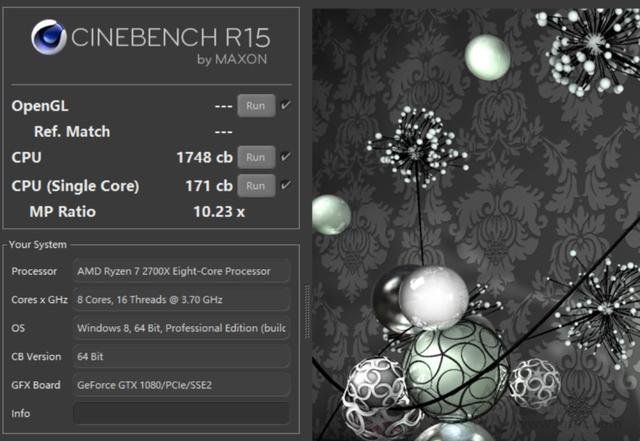
Task: Click the OS field showing Windows 8
Action: [182, 328]
